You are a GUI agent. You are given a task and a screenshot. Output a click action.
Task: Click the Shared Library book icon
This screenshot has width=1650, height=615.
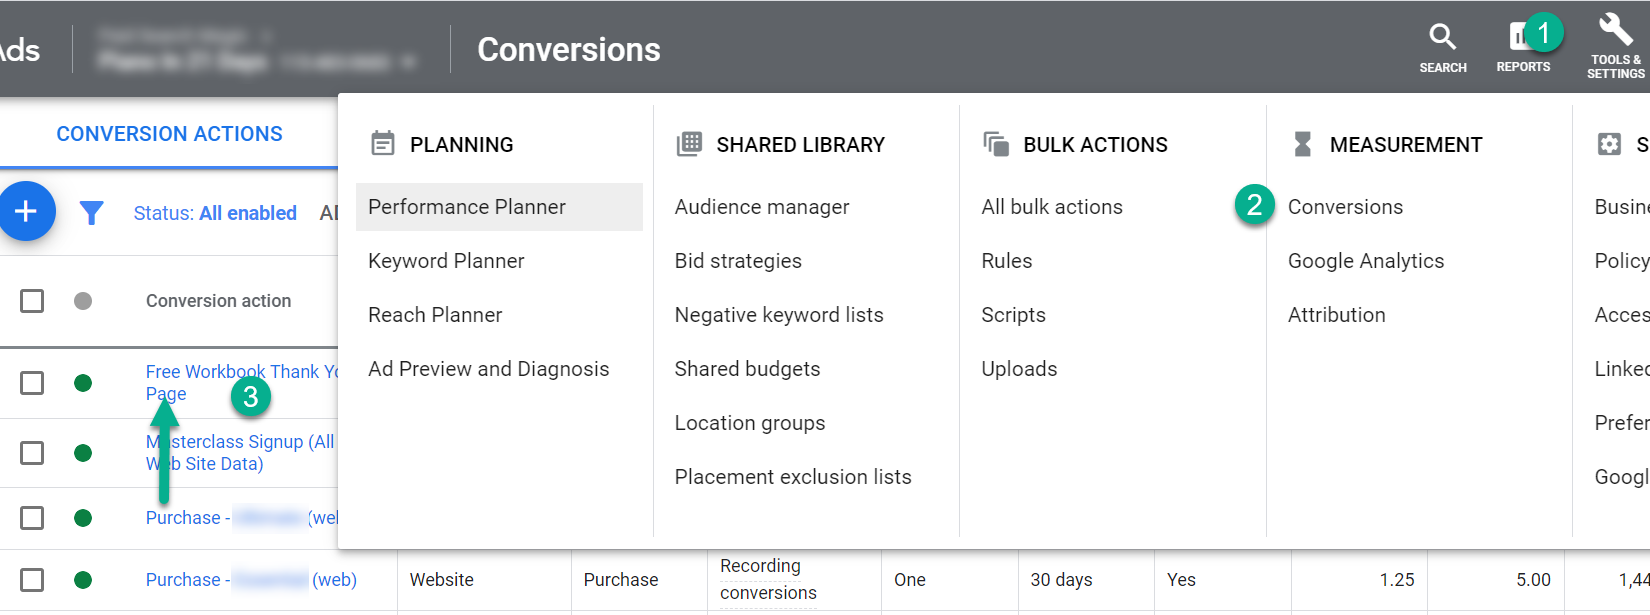[690, 143]
